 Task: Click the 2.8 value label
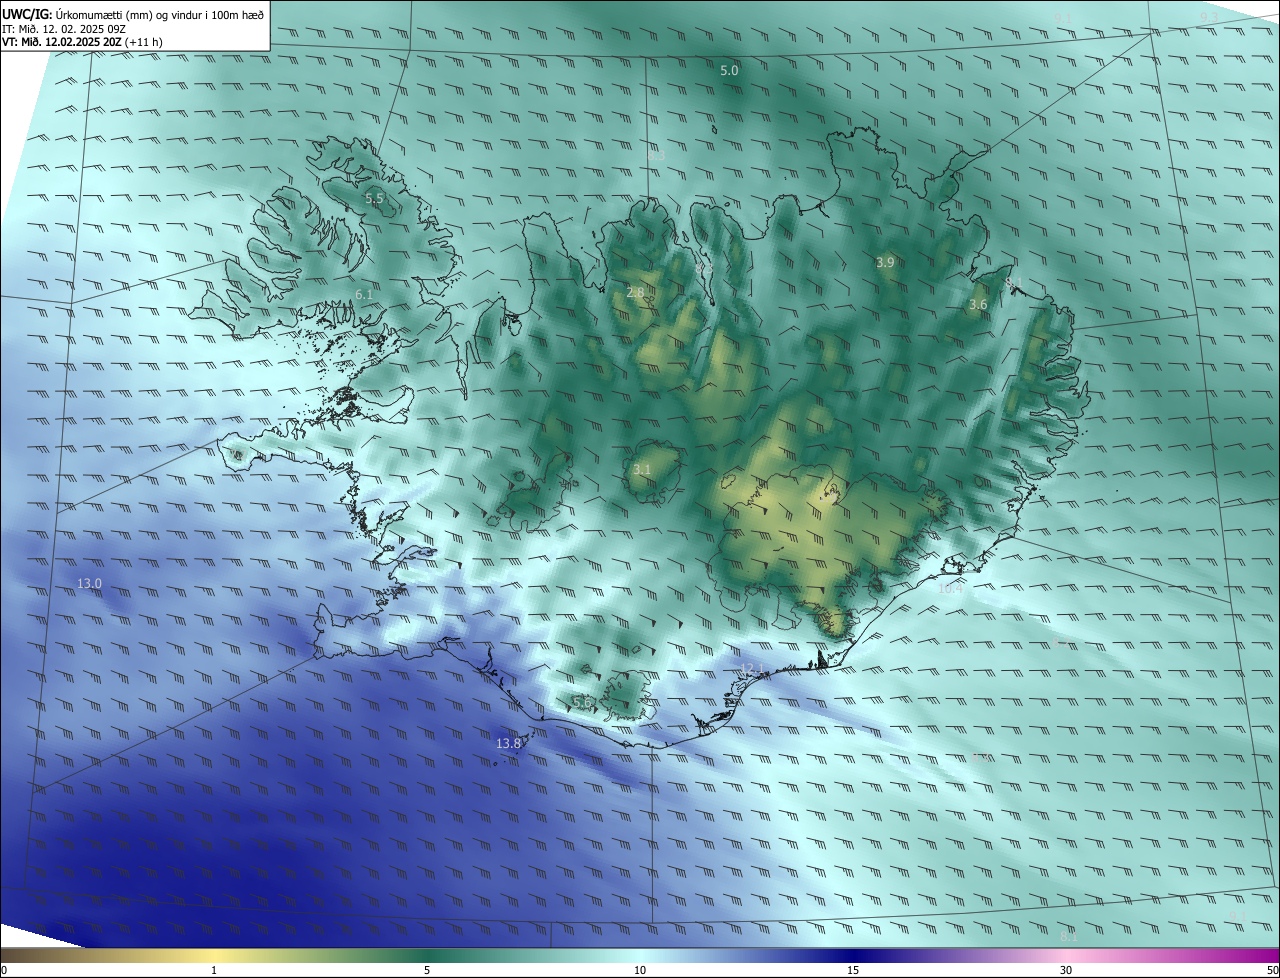(635, 292)
